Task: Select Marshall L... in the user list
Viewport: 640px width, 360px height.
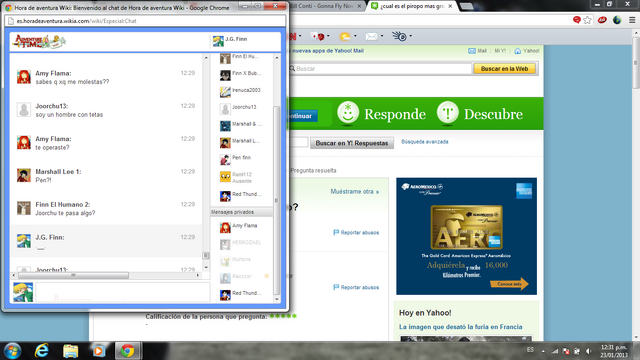Action: click(241, 142)
